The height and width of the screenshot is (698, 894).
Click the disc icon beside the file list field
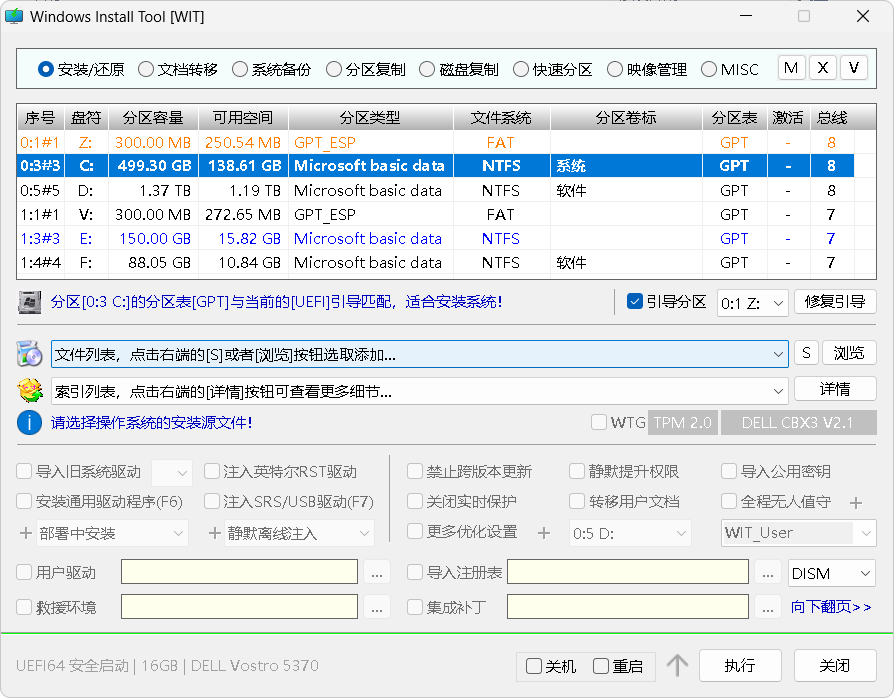point(31,353)
